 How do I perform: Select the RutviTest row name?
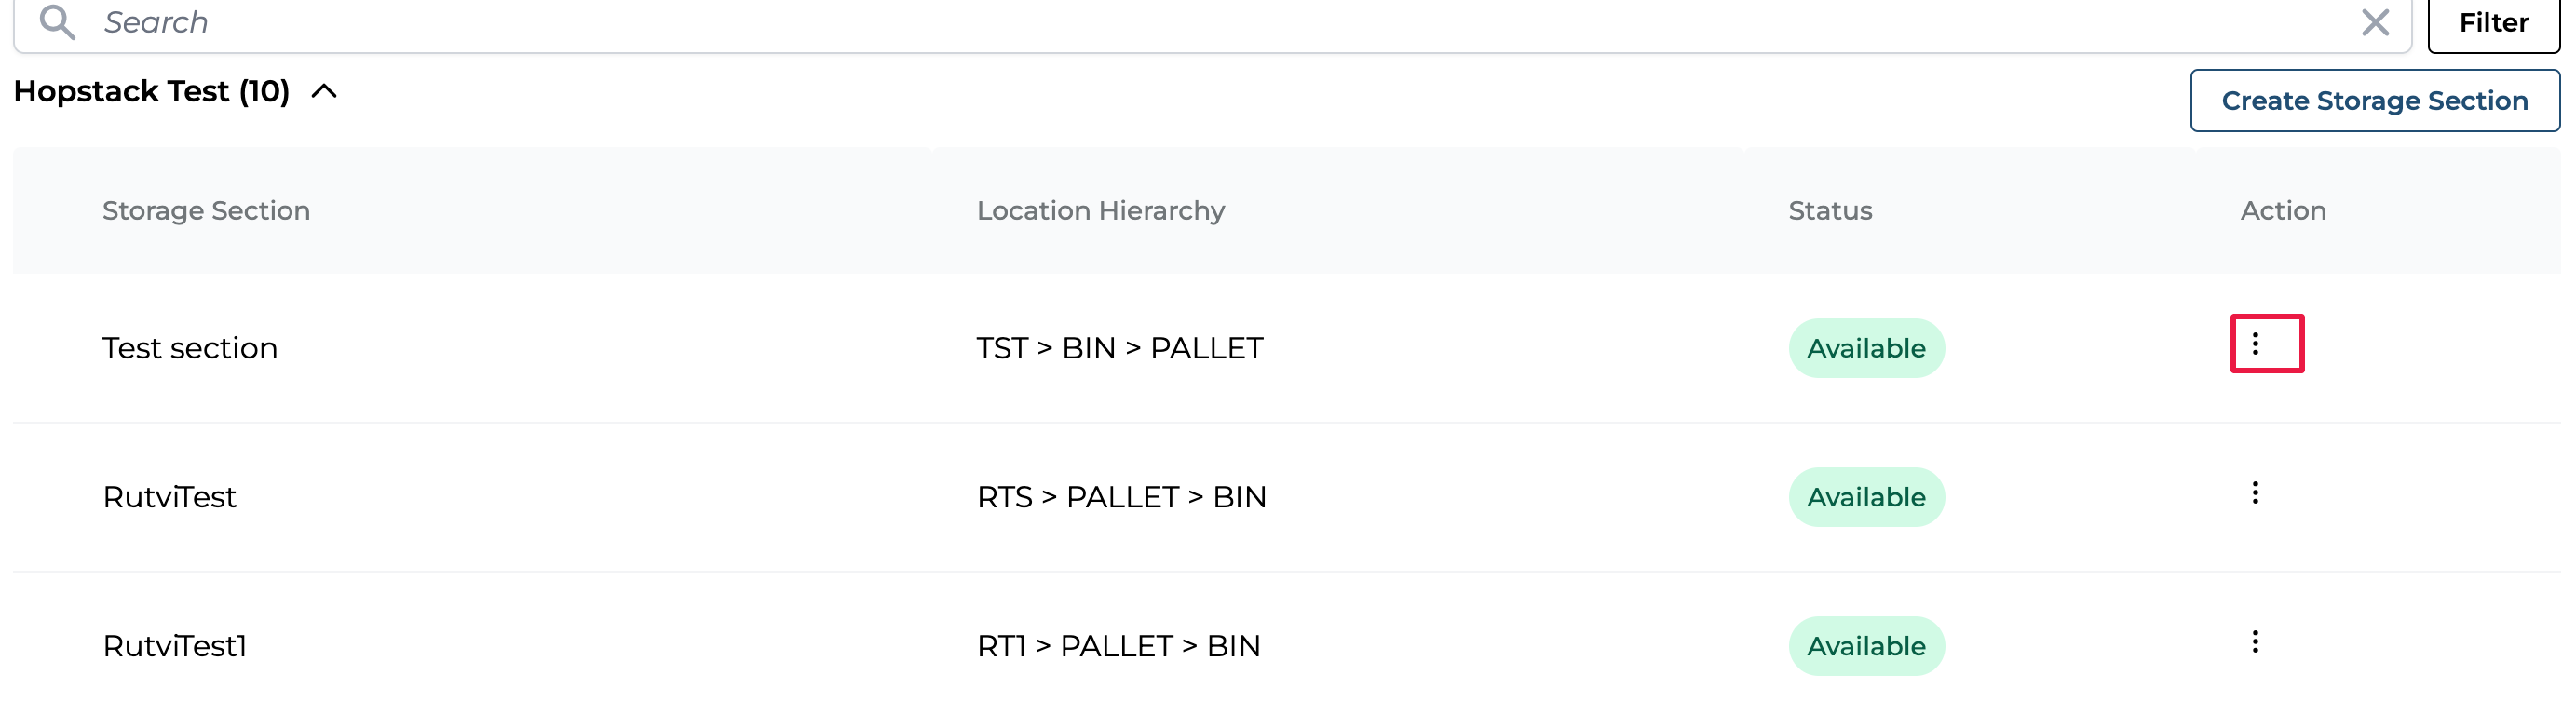(x=170, y=497)
